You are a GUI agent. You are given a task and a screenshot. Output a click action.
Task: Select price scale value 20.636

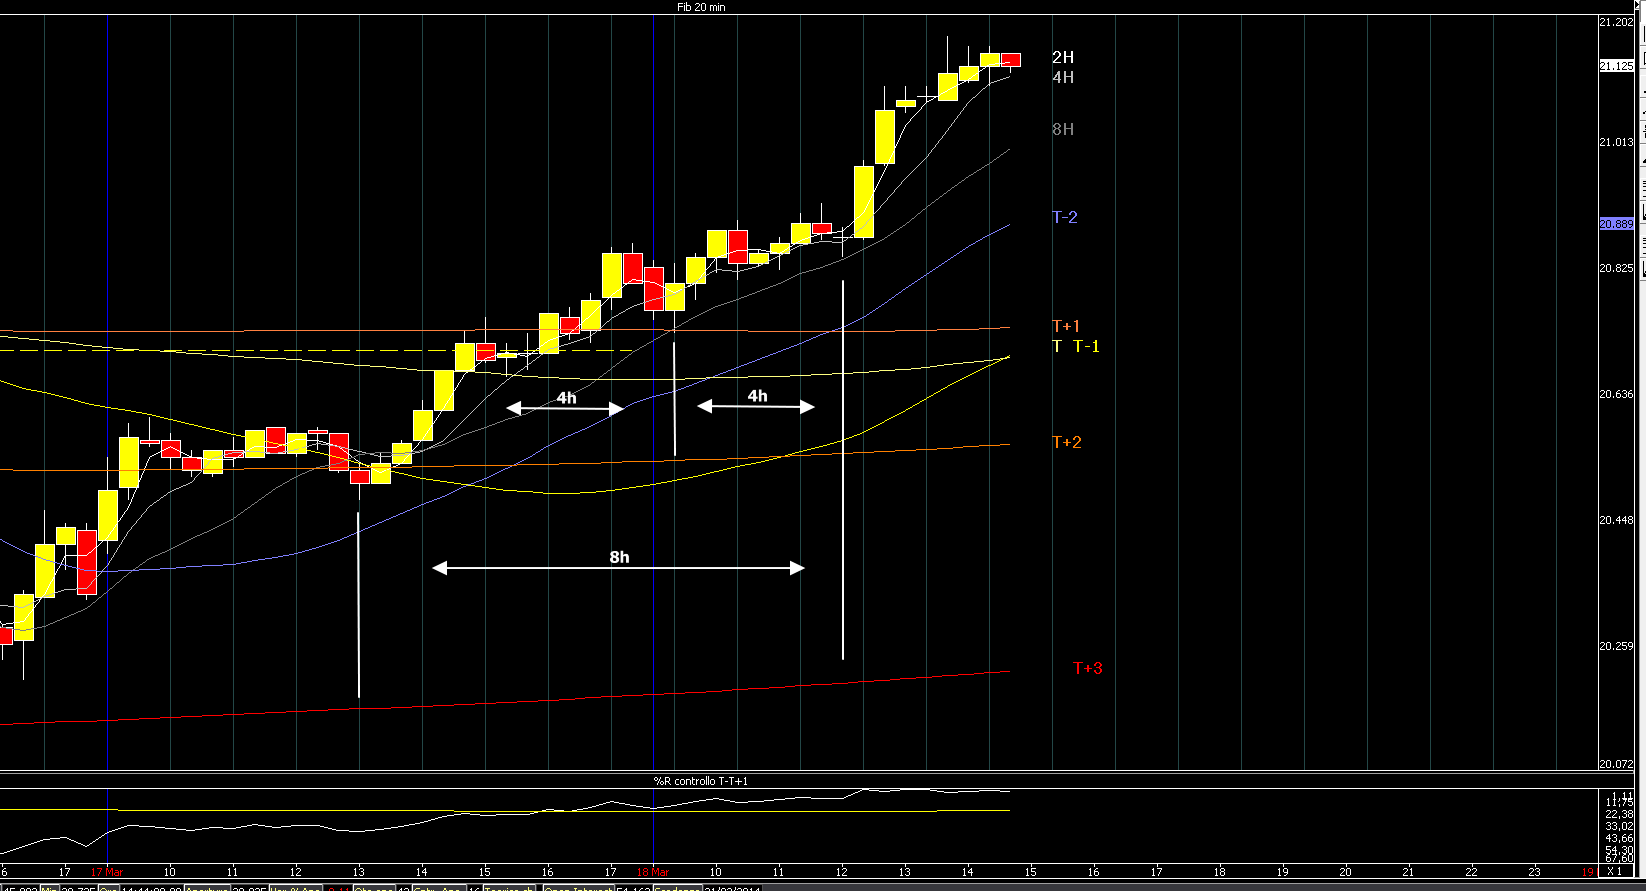[x=1616, y=394]
